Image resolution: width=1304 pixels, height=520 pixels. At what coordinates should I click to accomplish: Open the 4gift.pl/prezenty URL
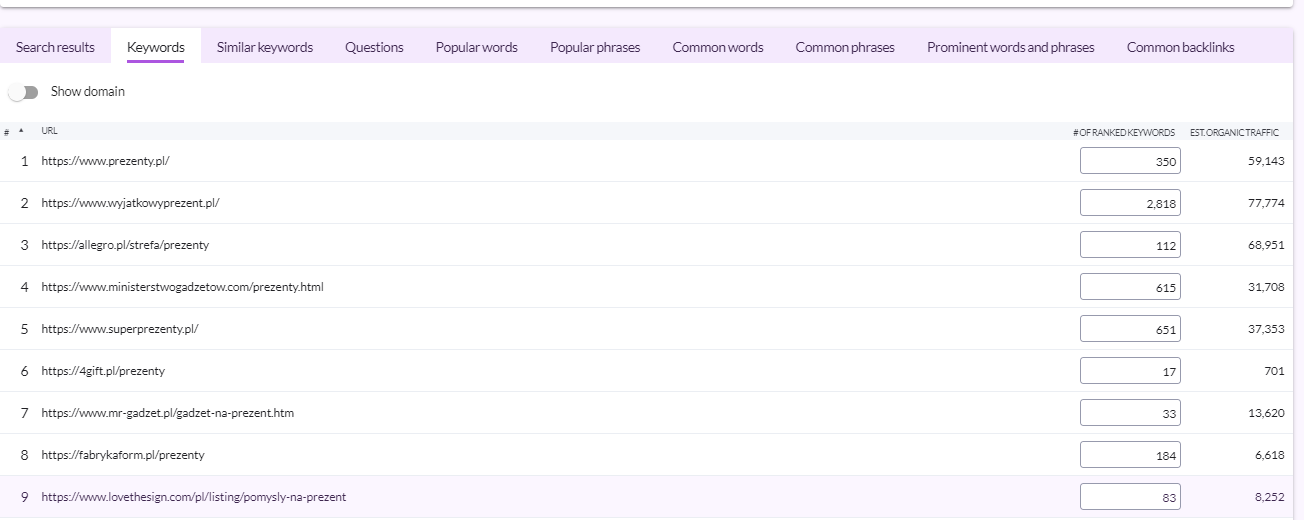[103, 371]
